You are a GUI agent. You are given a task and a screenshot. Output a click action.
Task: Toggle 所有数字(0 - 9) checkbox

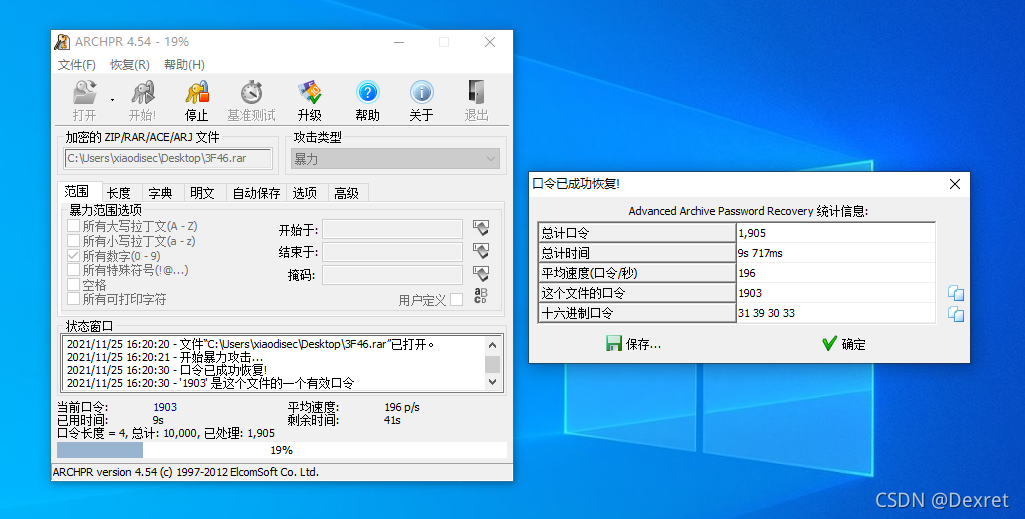click(74, 256)
